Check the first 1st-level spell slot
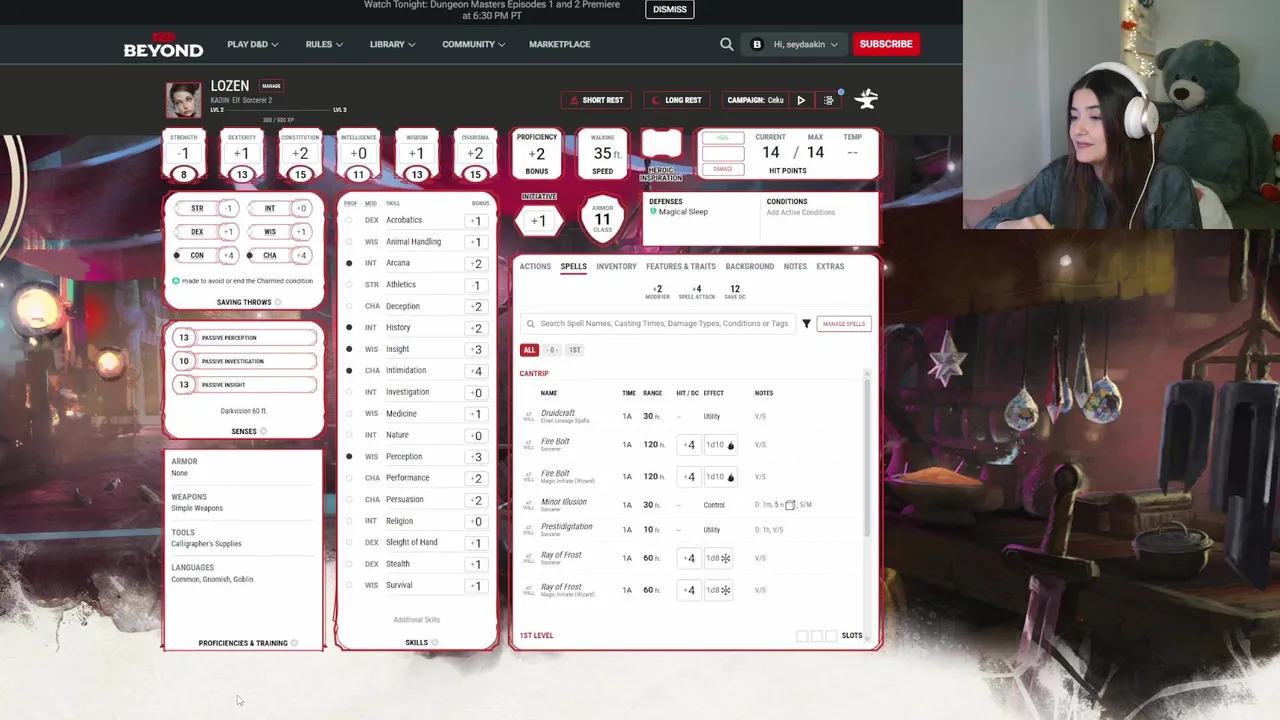Screen dimensions: 1280x720 click(x=802, y=636)
